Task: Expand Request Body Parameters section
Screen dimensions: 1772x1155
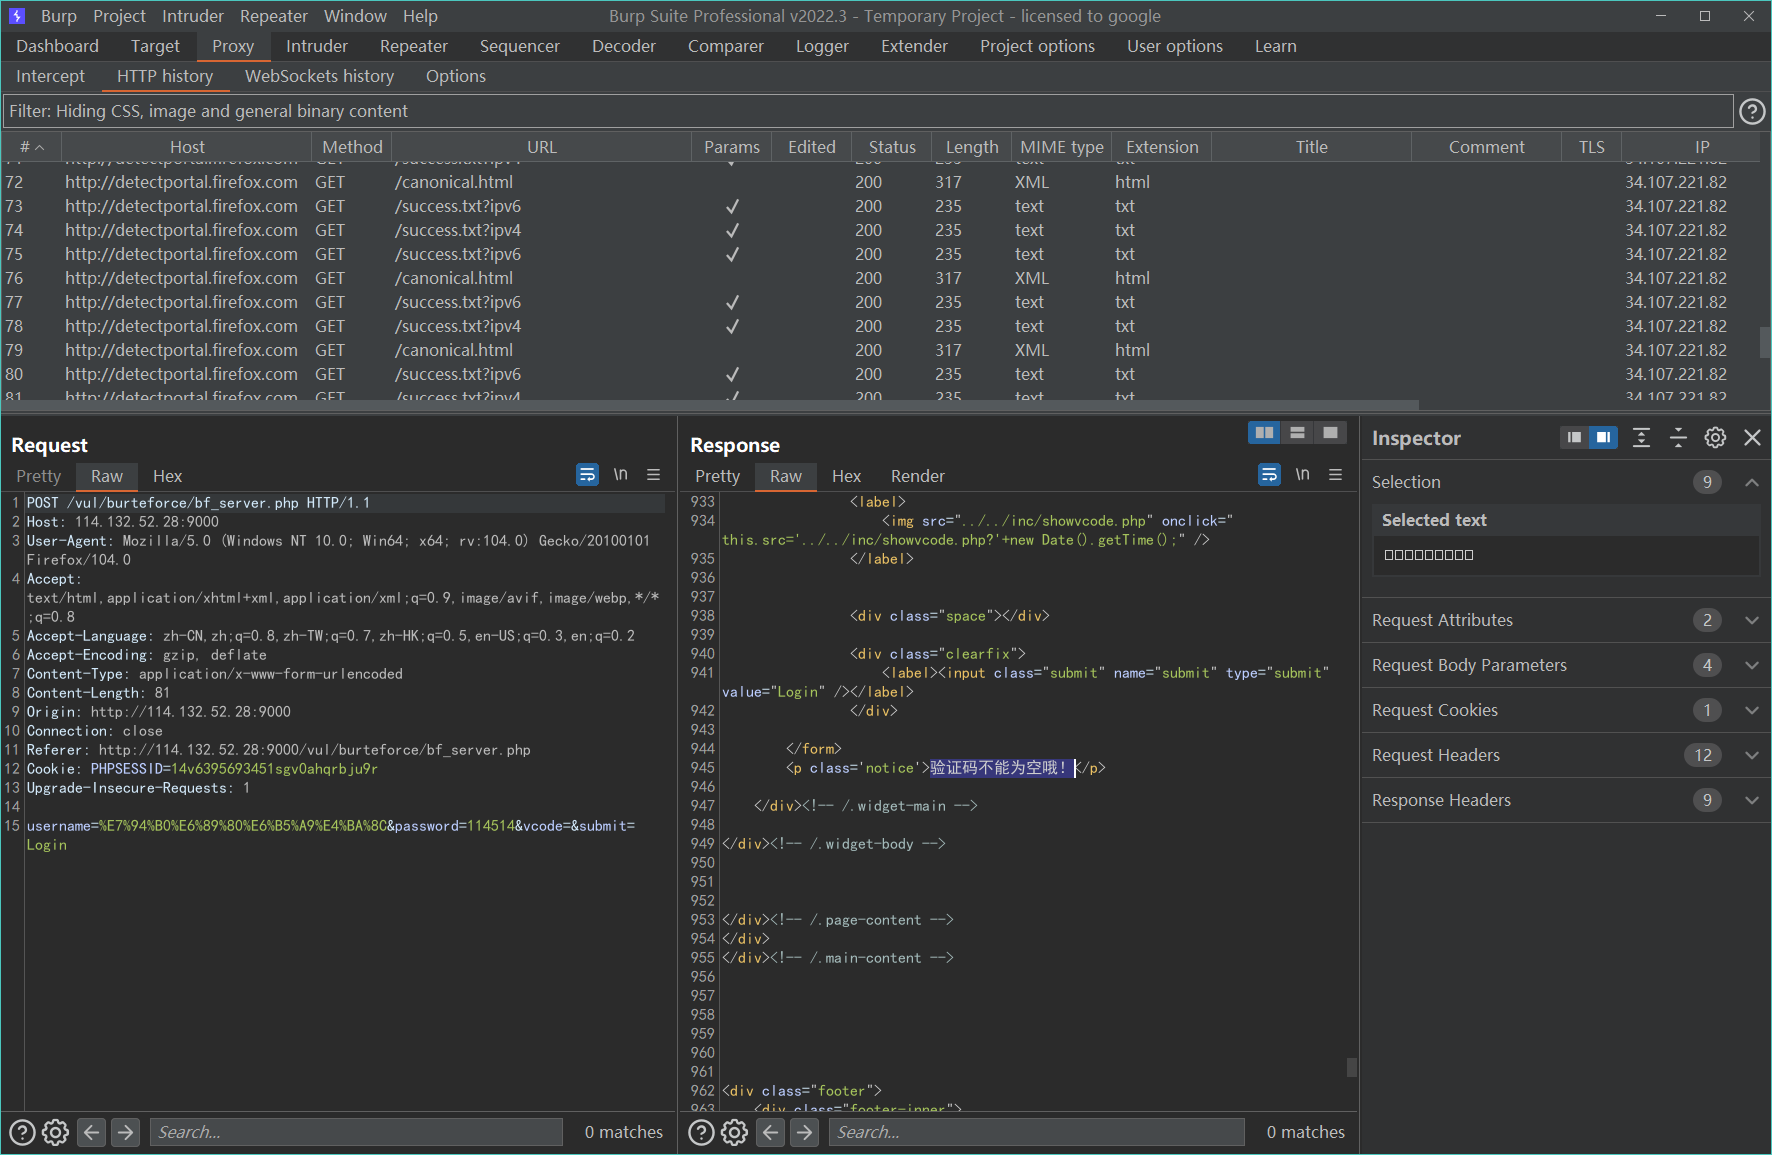Action: click(1752, 665)
